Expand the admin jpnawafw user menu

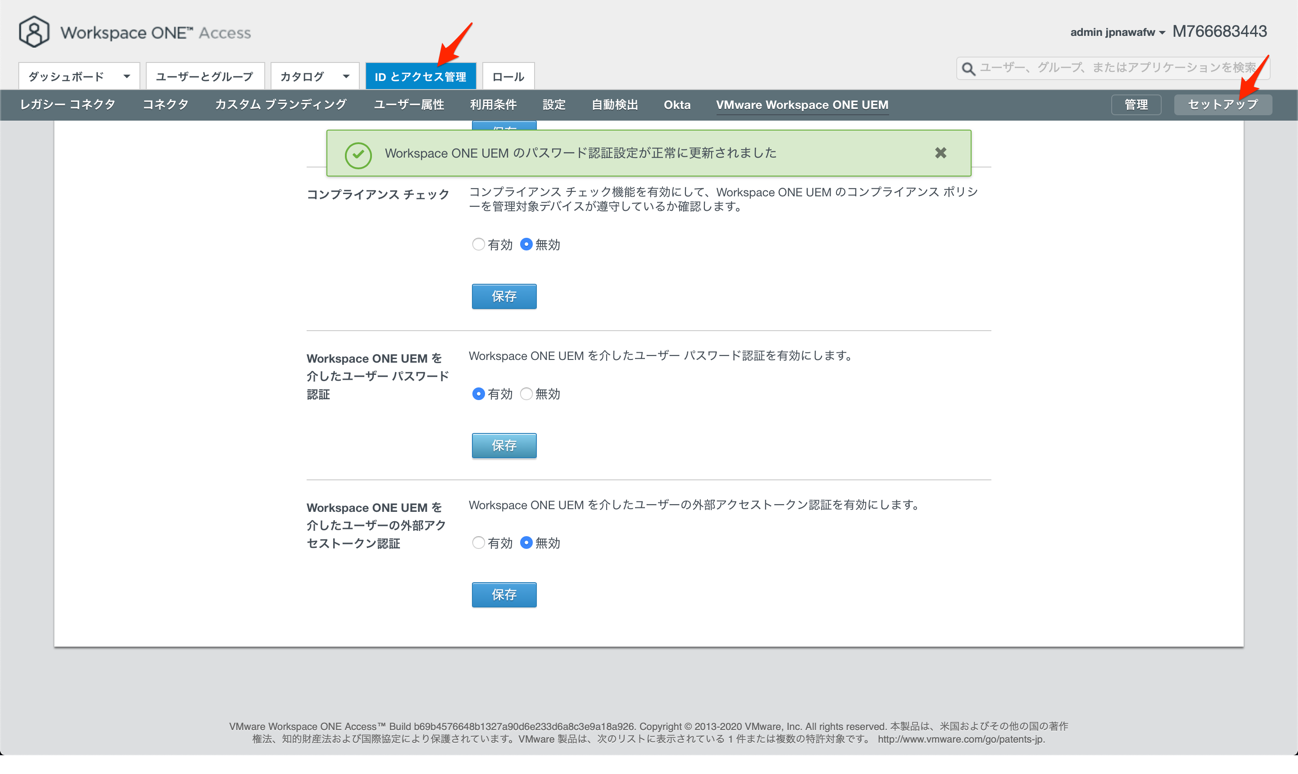click(1117, 32)
